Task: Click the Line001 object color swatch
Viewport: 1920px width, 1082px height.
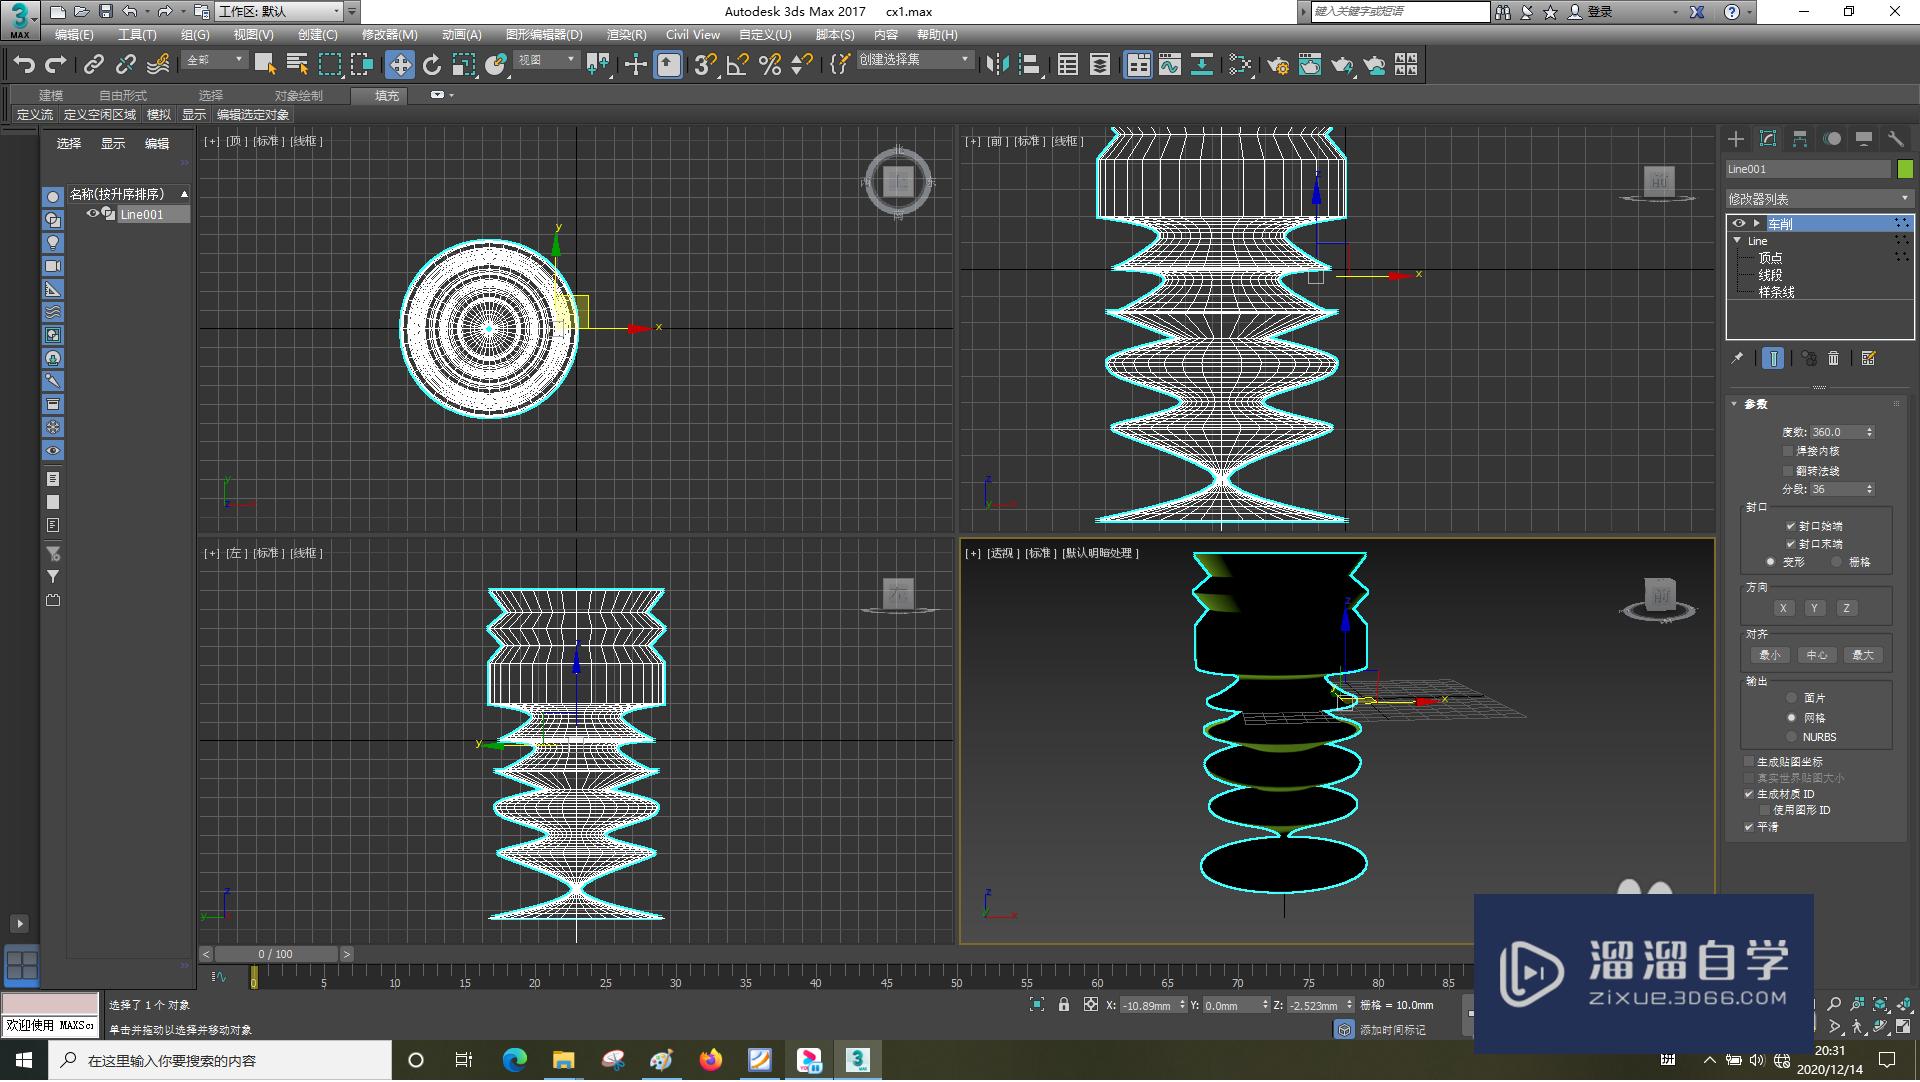Action: 1905,169
